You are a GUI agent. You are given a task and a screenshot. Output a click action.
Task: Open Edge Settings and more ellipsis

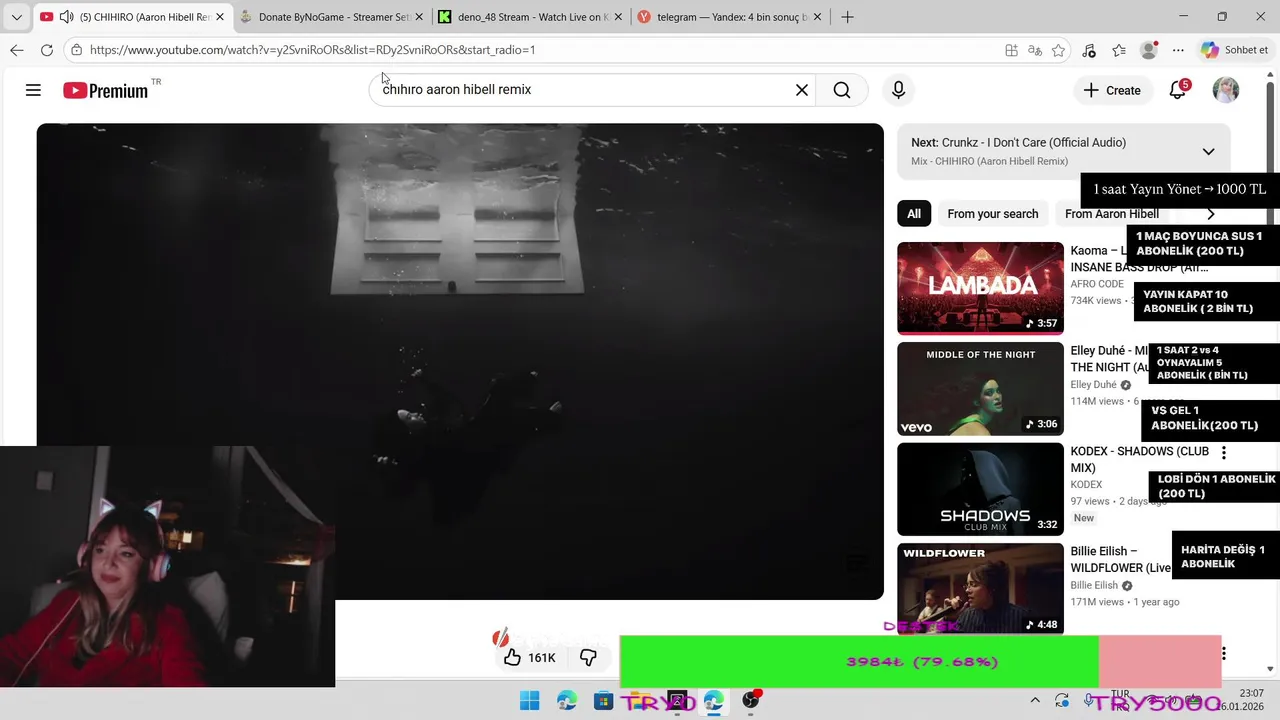1178,50
